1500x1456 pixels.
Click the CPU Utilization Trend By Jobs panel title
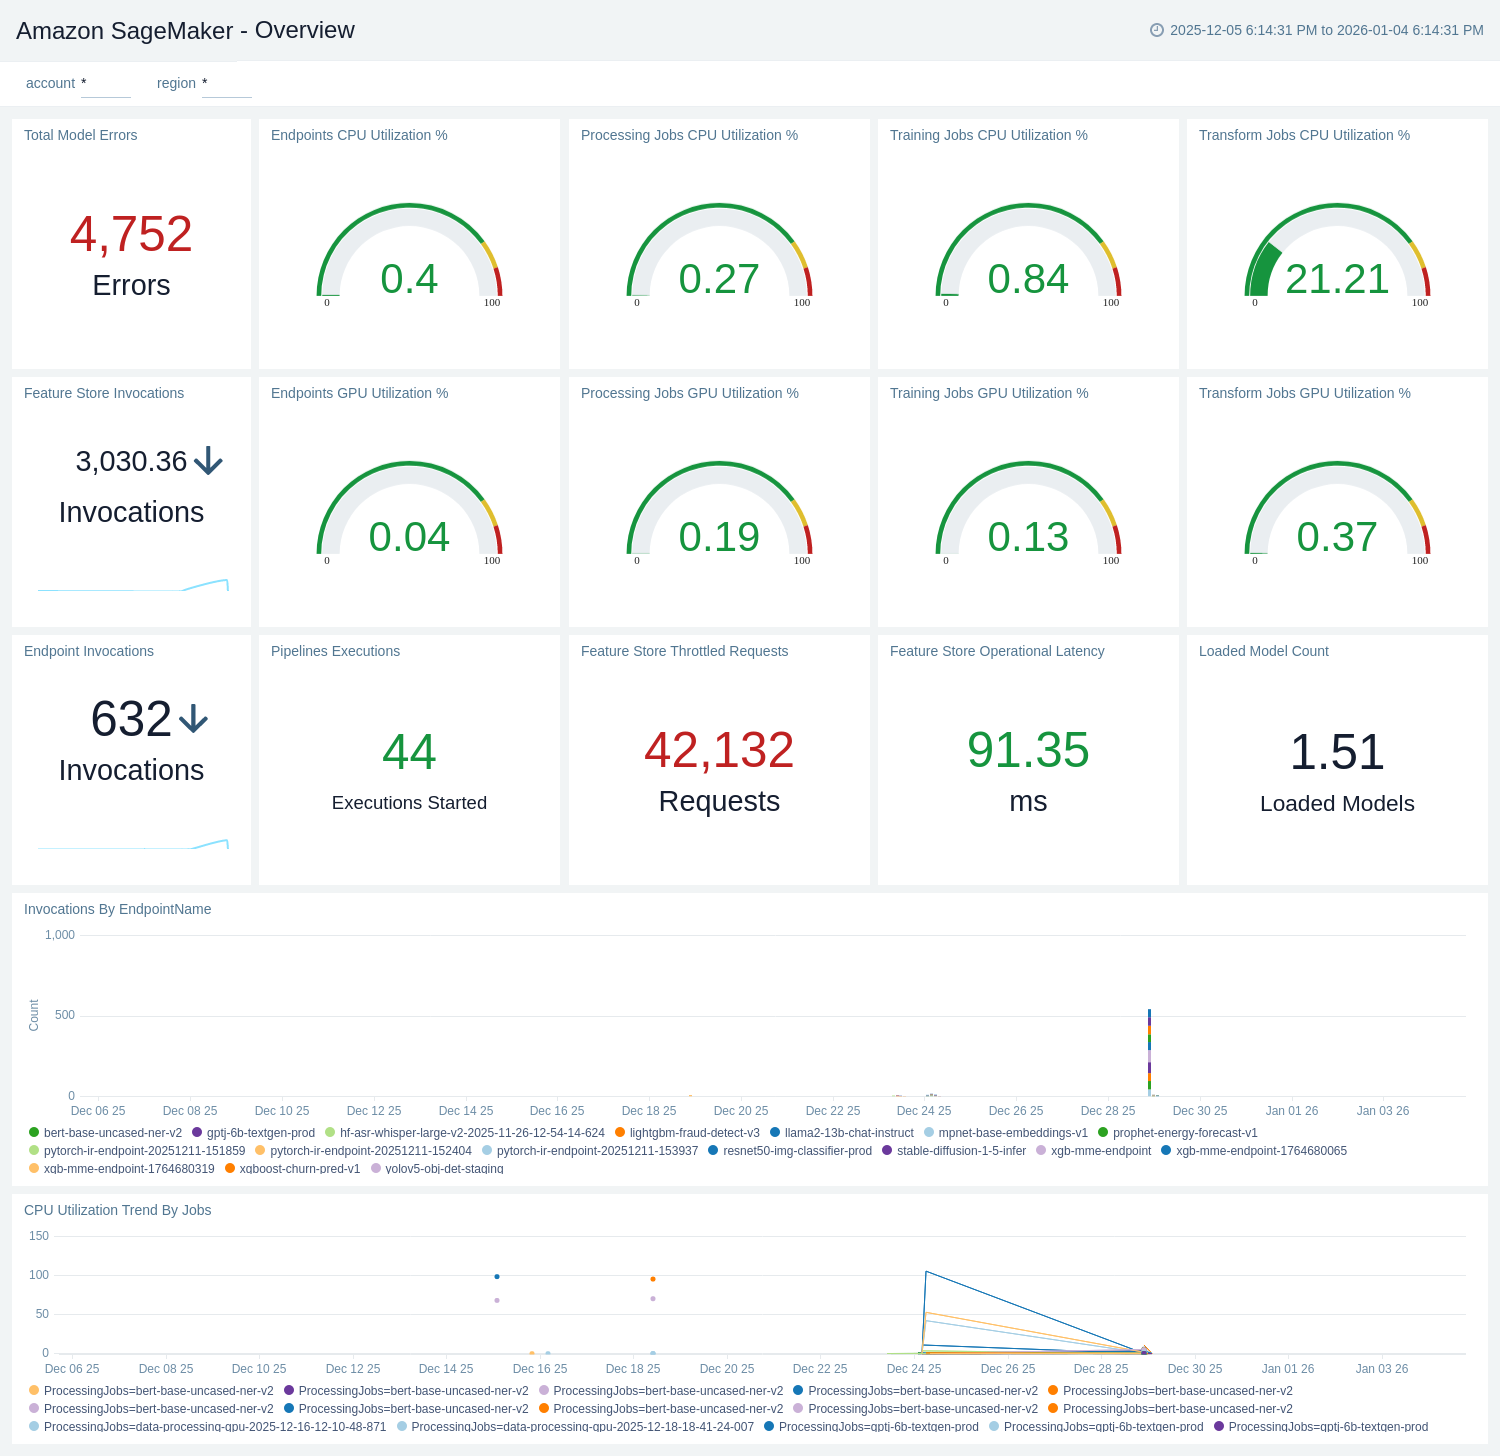pyautogui.click(x=118, y=1210)
